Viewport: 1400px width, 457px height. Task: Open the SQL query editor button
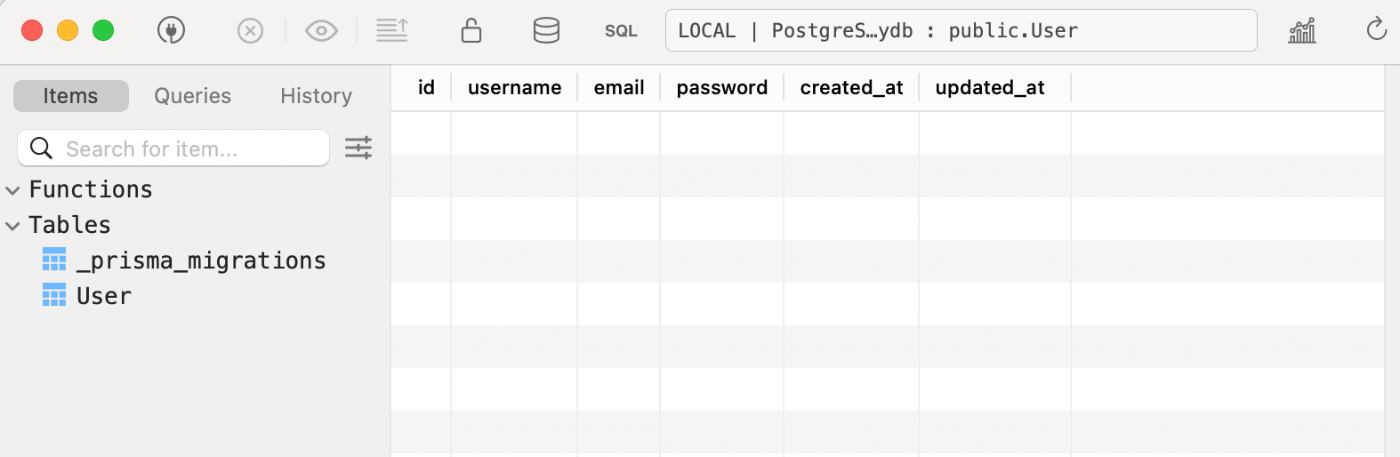[621, 31]
